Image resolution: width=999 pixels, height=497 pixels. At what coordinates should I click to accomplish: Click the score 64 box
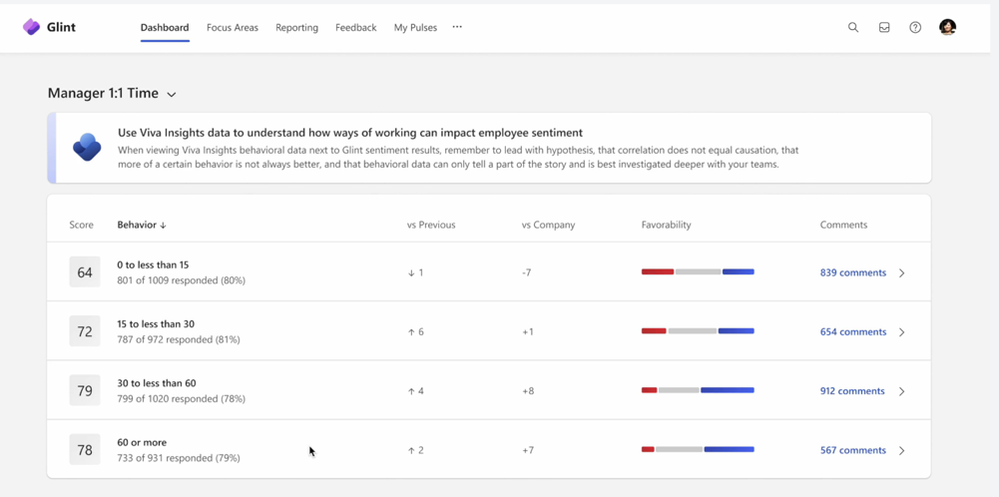(x=85, y=273)
